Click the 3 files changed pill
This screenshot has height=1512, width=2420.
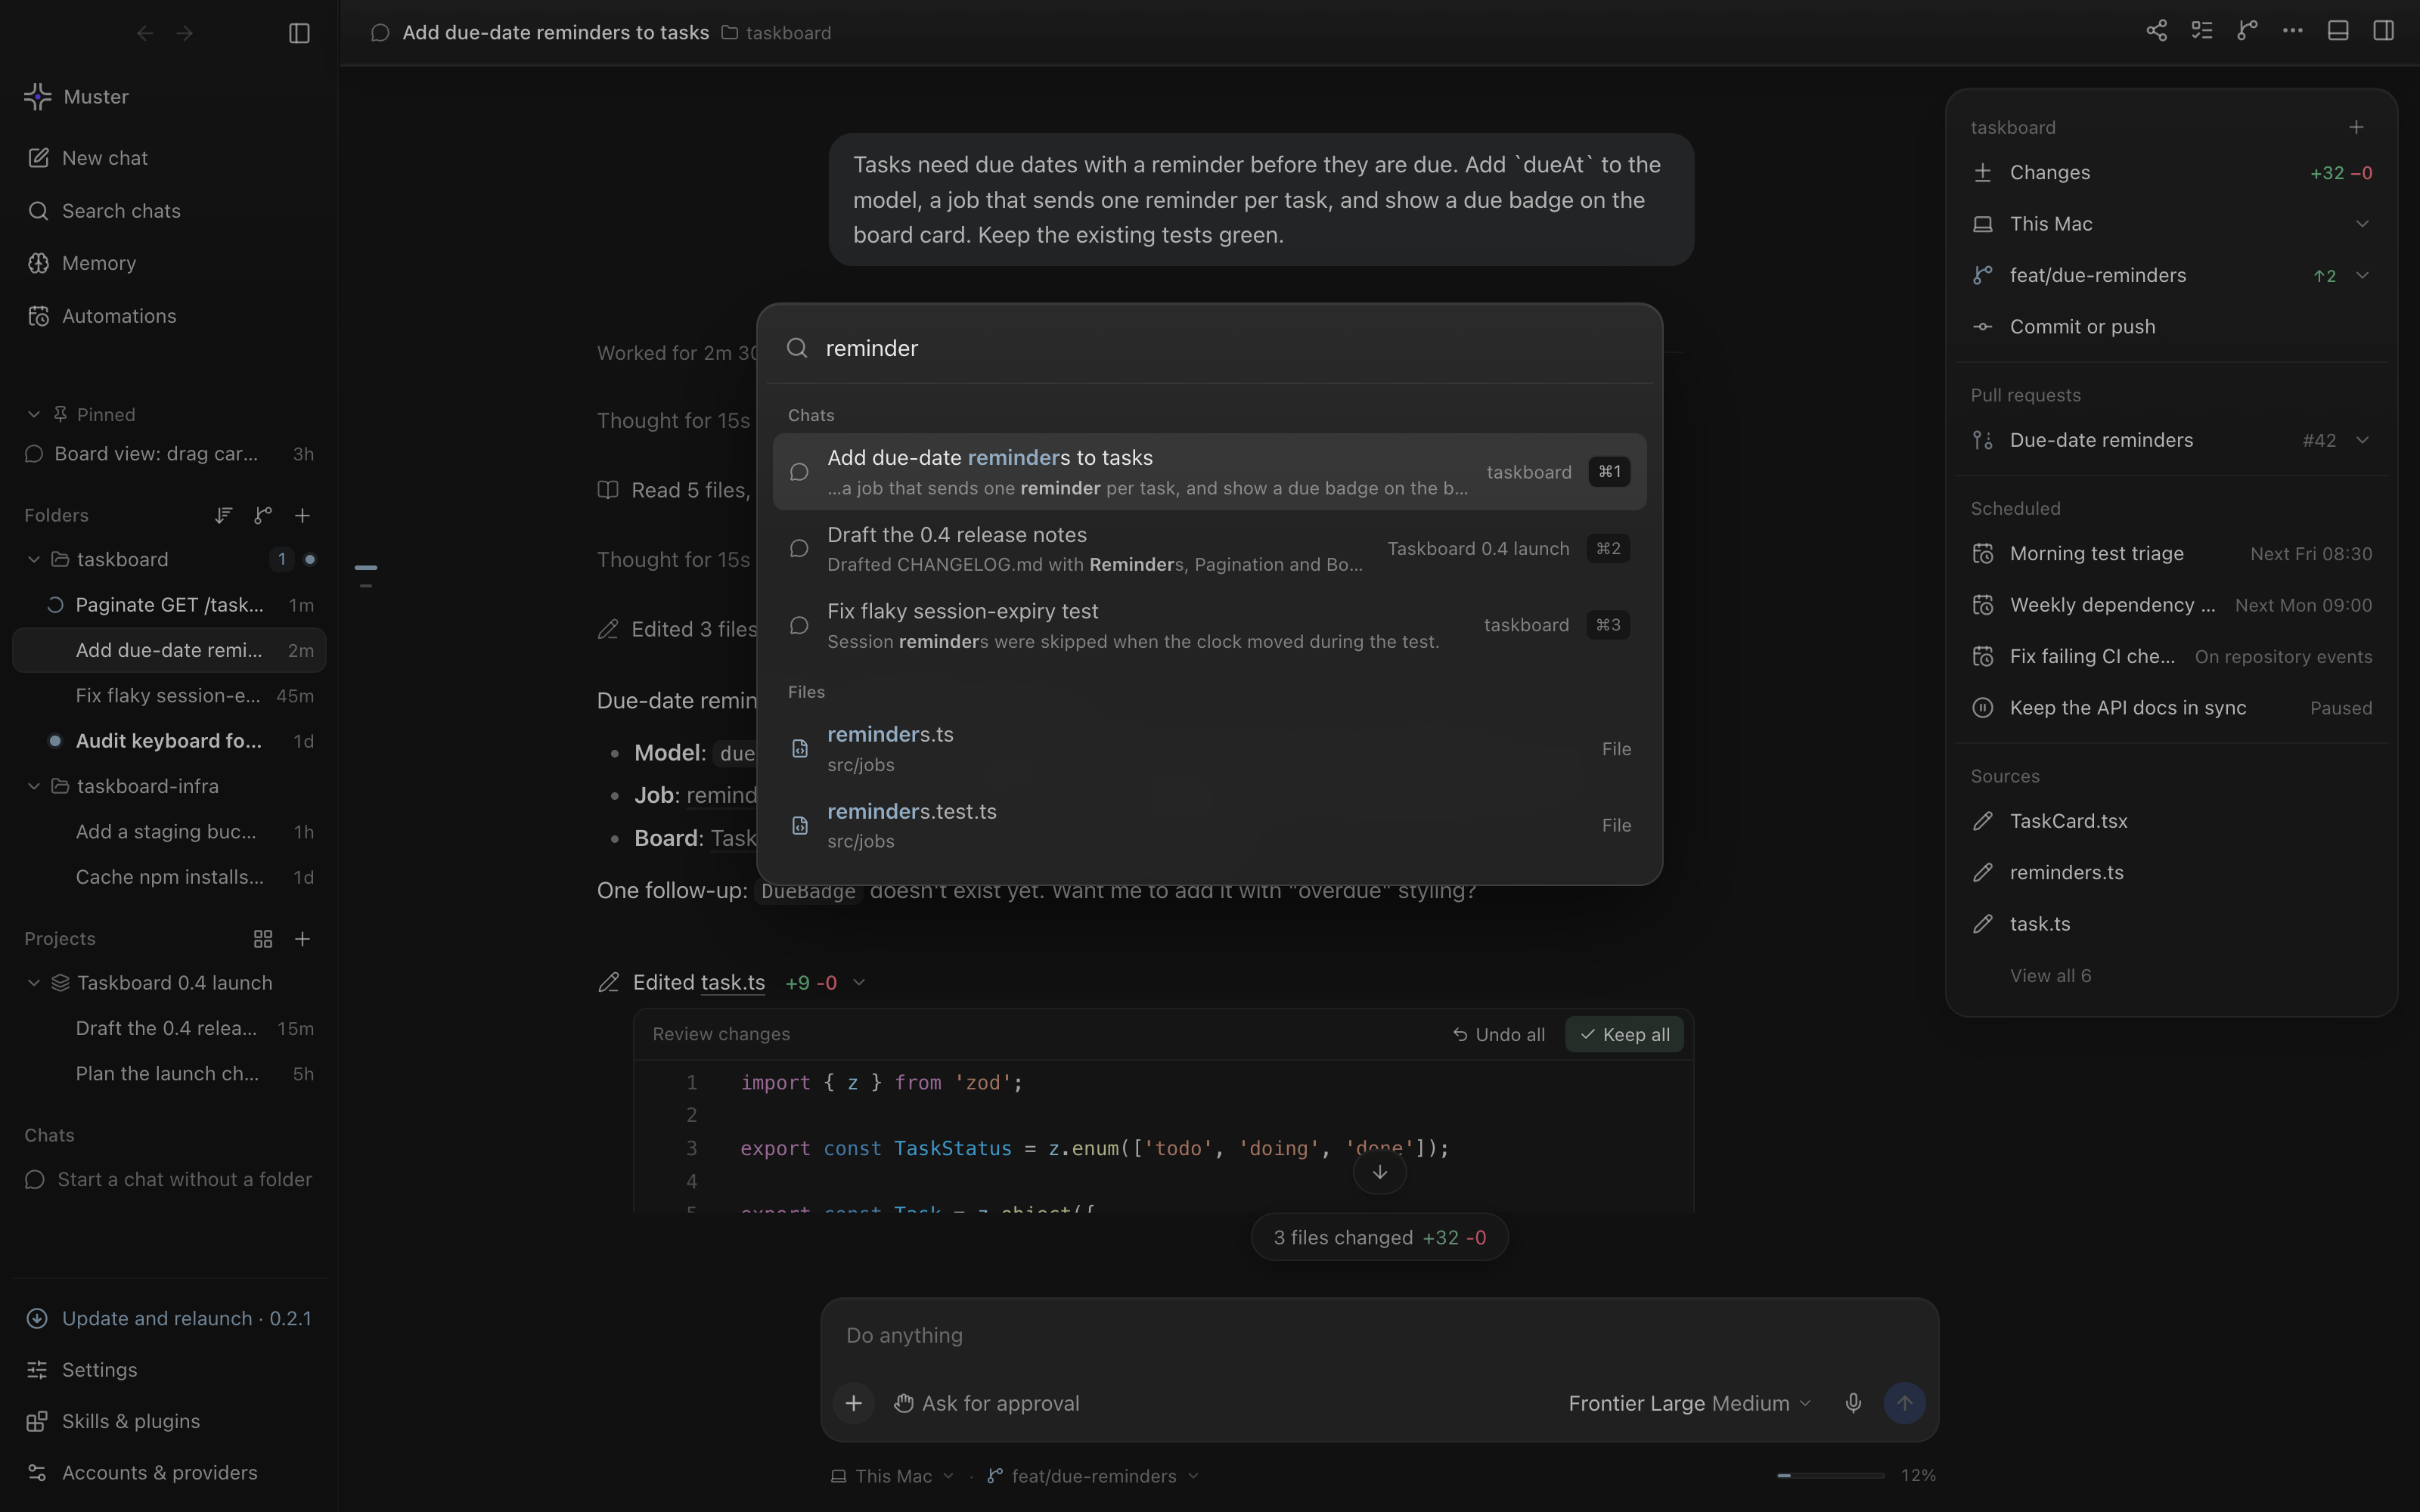click(1379, 1238)
